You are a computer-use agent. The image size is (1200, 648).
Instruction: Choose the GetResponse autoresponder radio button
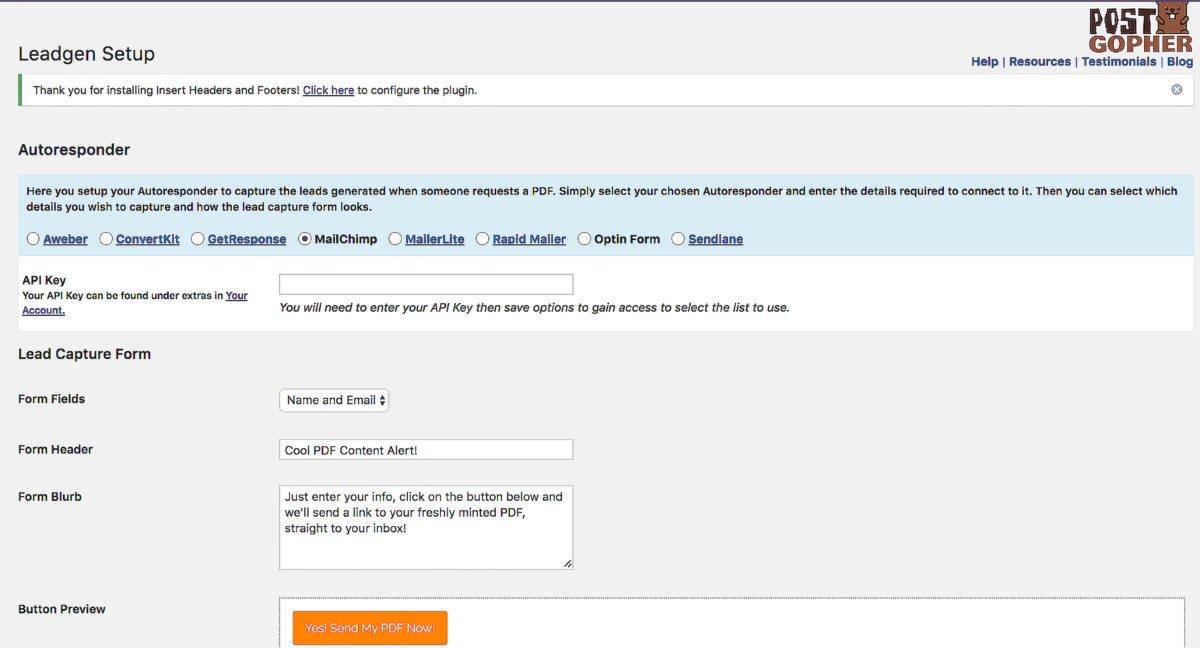click(x=197, y=239)
